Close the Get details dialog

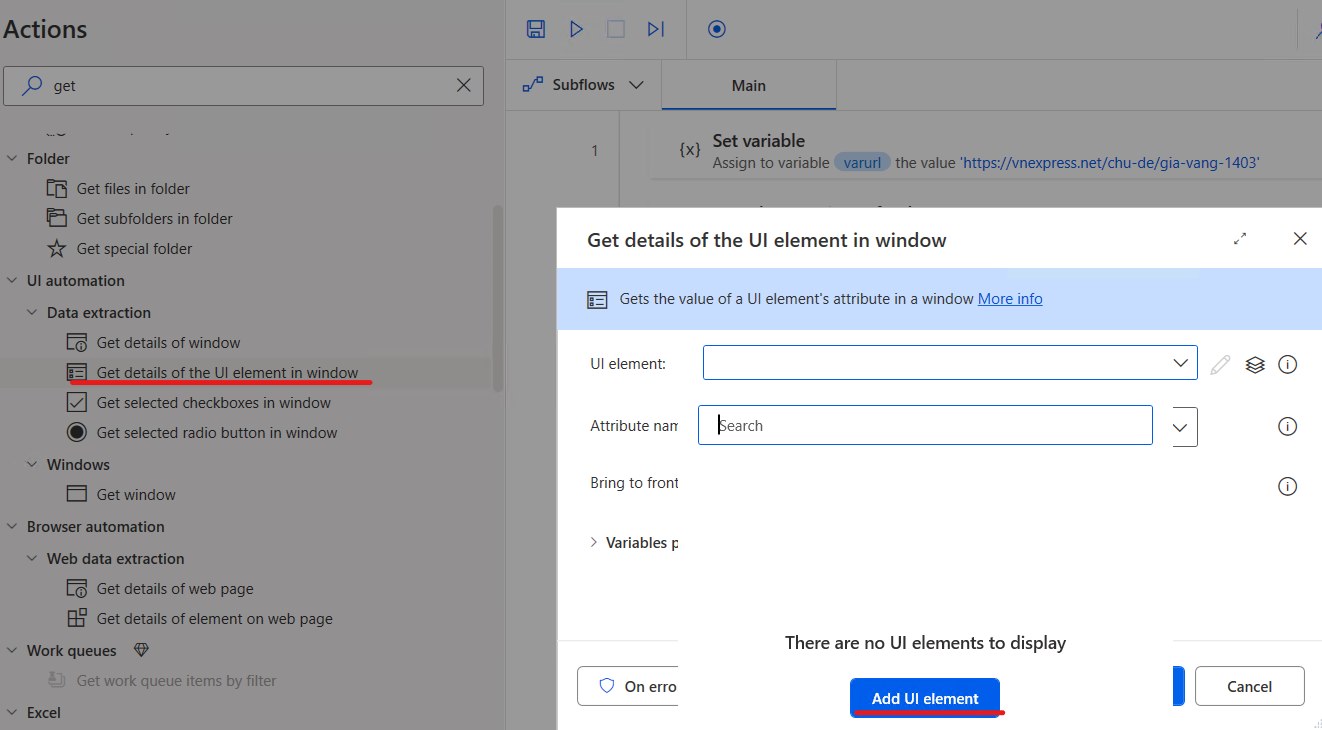click(1300, 238)
